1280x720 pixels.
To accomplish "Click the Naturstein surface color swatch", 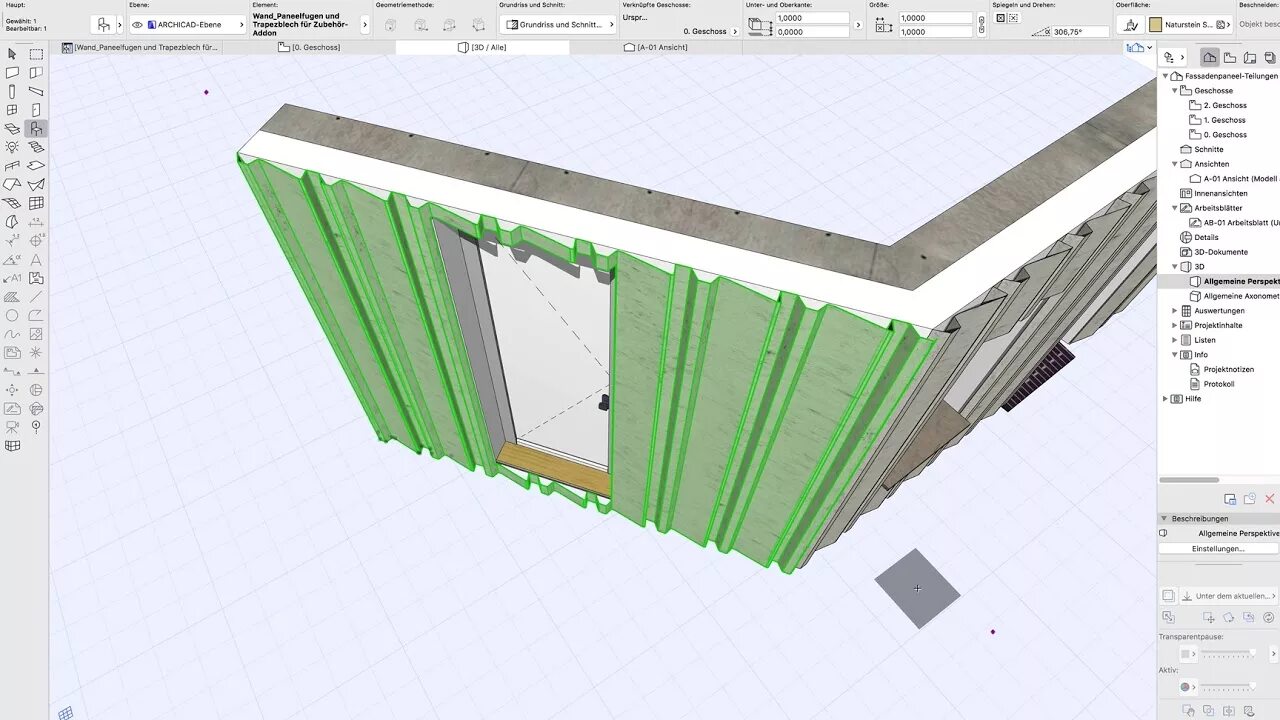I will tap(1156, 24).
